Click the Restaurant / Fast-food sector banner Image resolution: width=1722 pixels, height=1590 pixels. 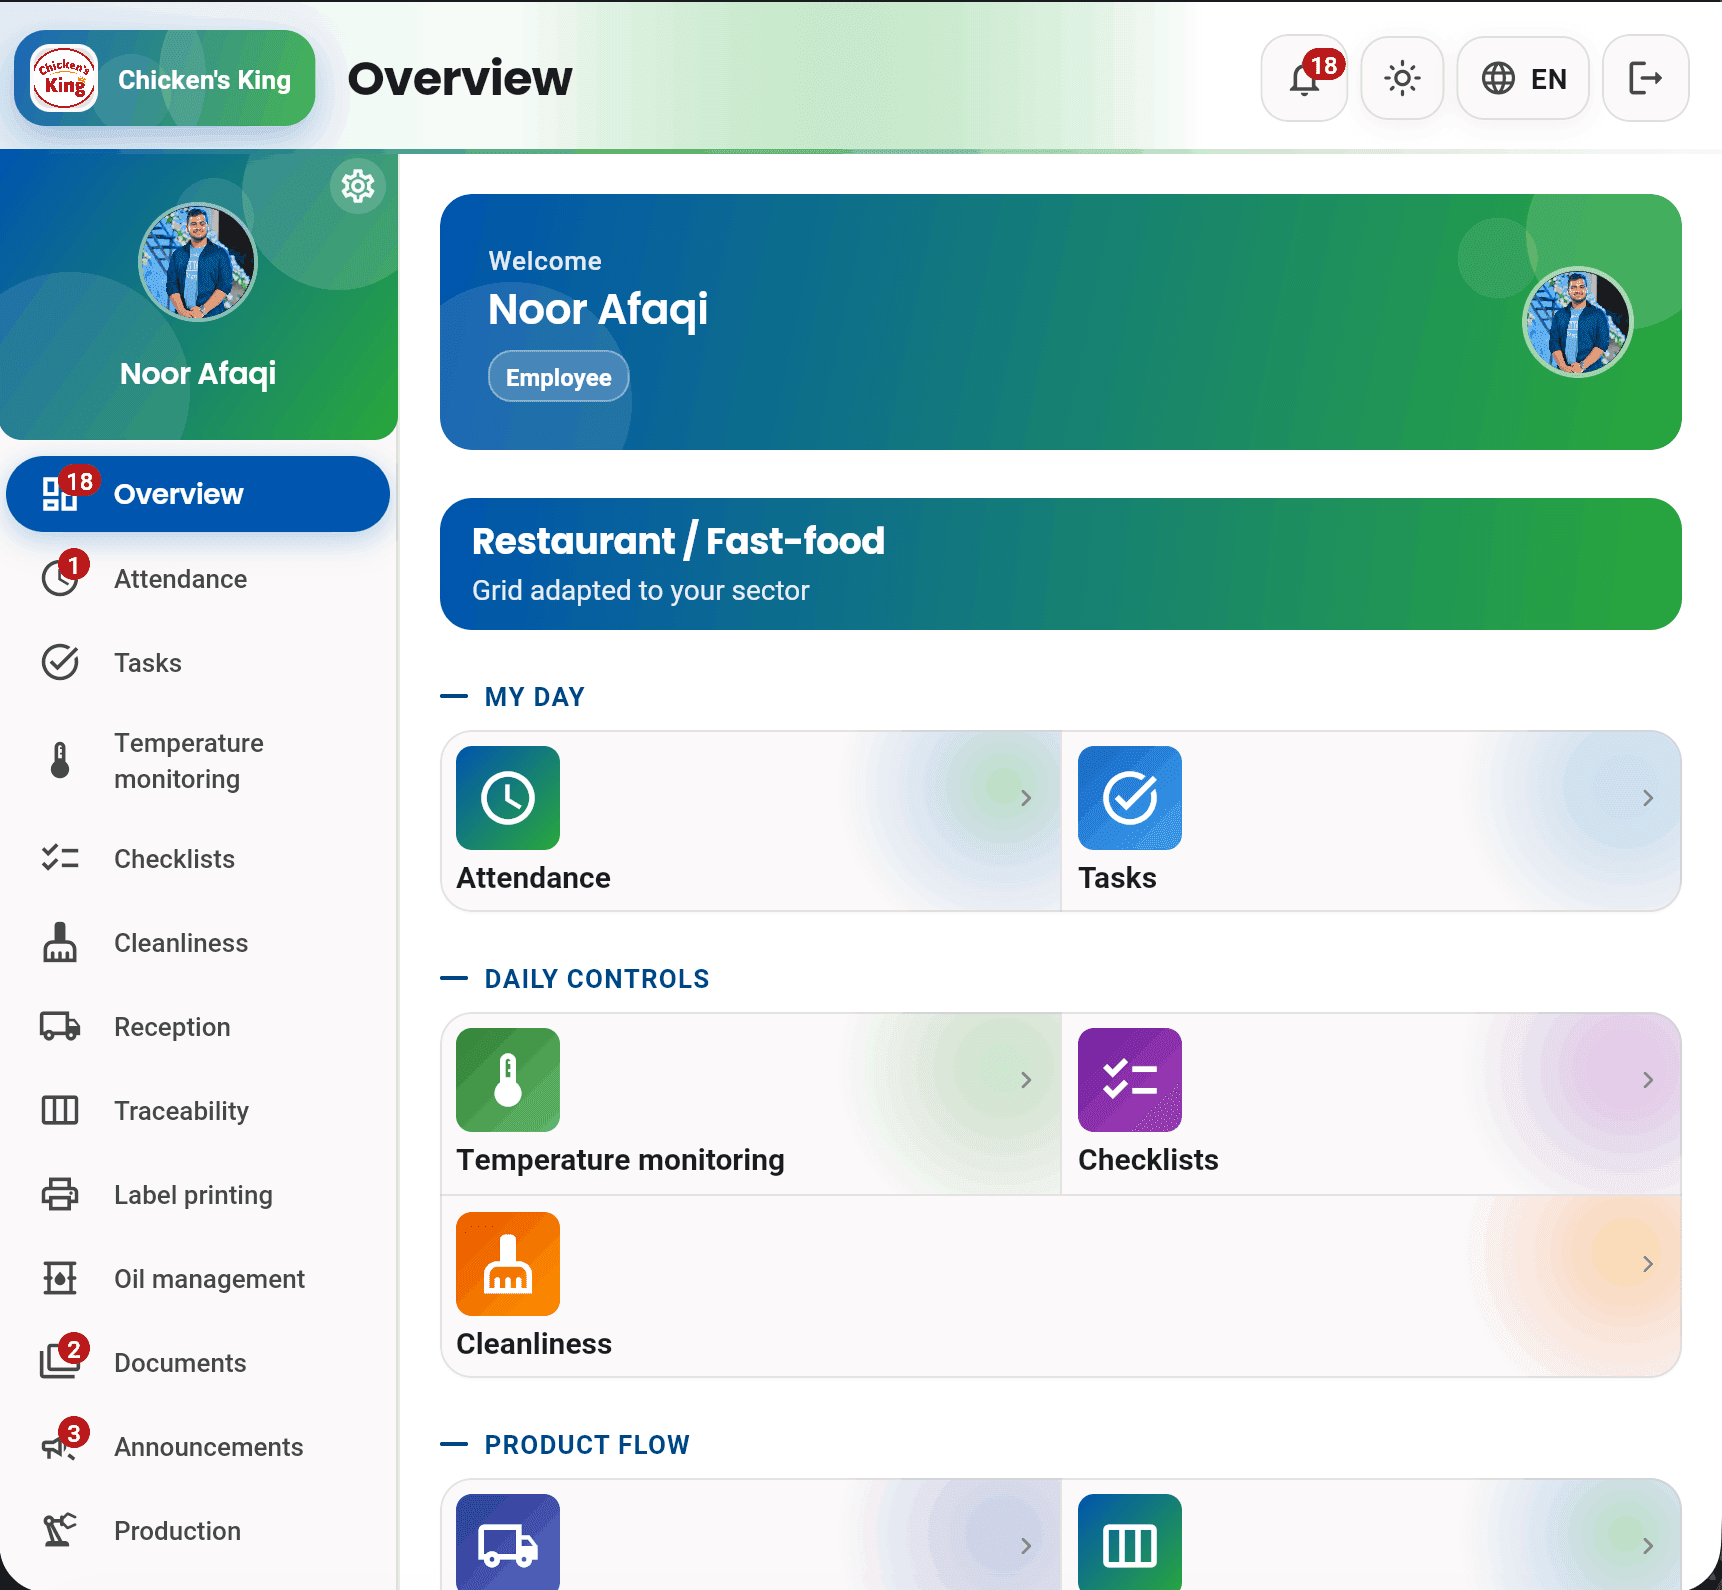[1061, 564]
